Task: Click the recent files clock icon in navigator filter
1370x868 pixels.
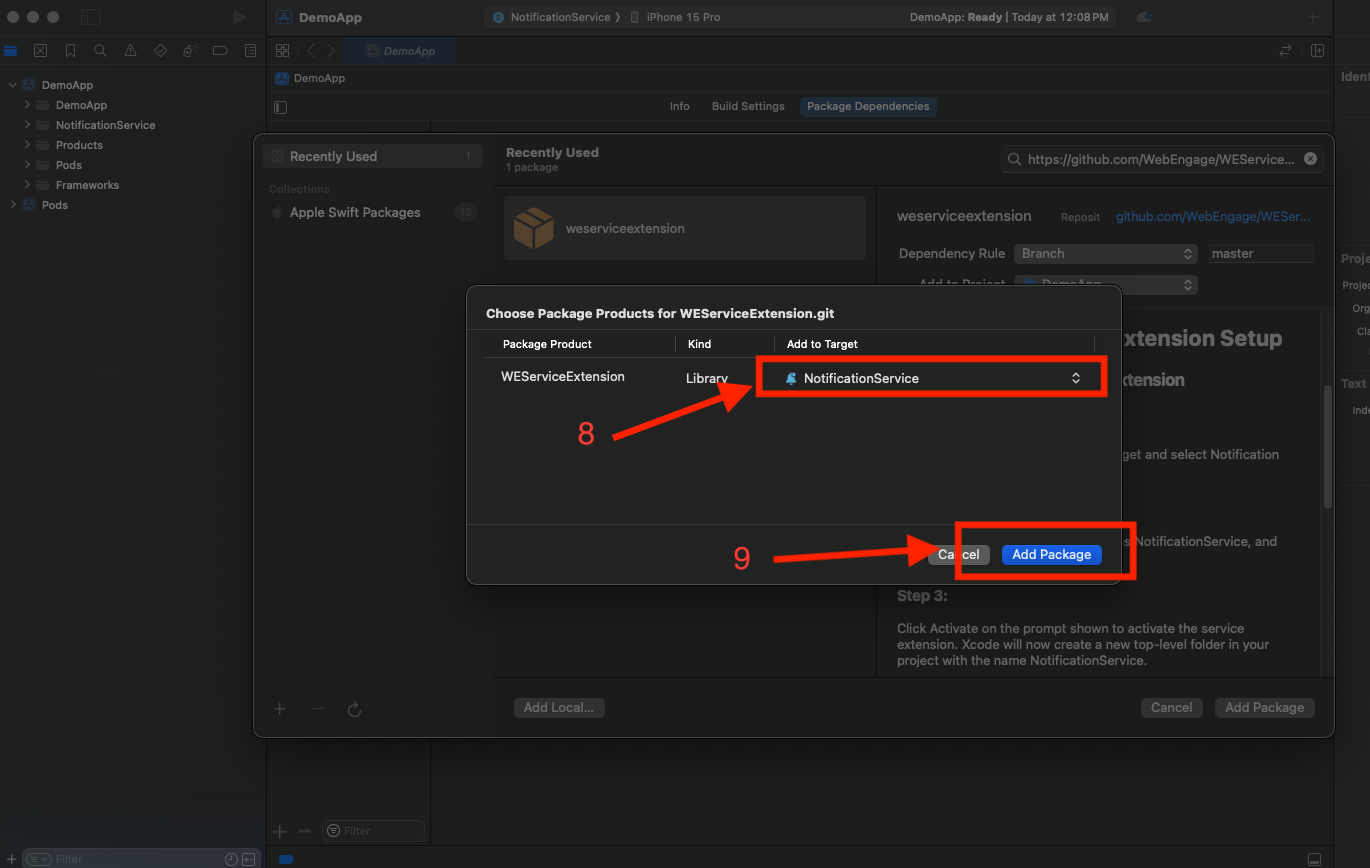Action: (231, 859)
